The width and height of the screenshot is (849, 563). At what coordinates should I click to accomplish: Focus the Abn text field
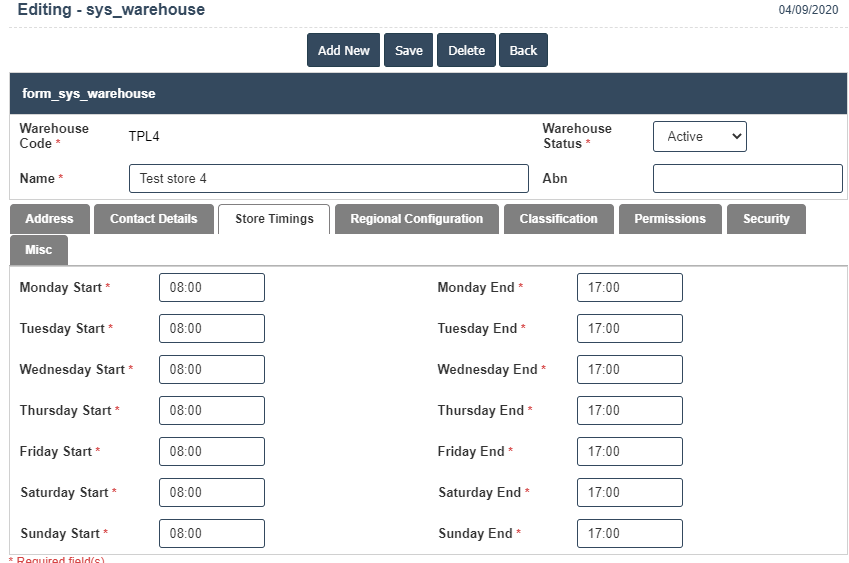tap(747, 179)
